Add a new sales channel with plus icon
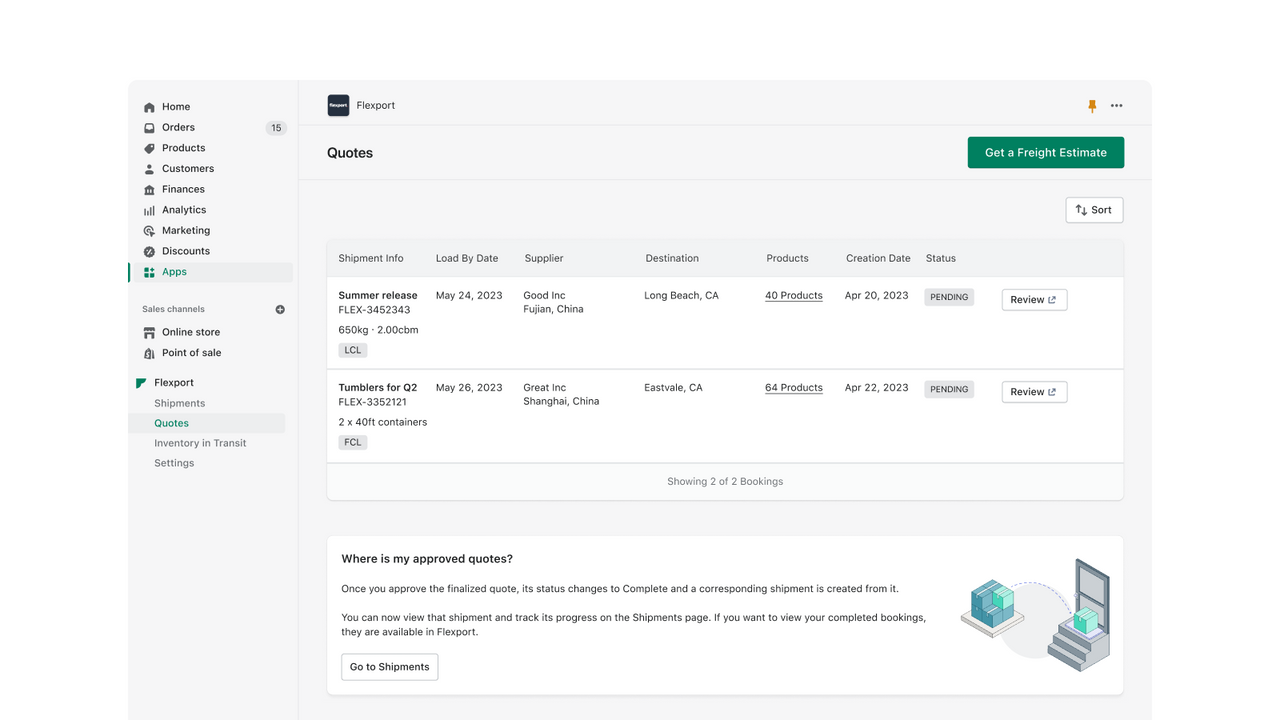 coord(280,309)
